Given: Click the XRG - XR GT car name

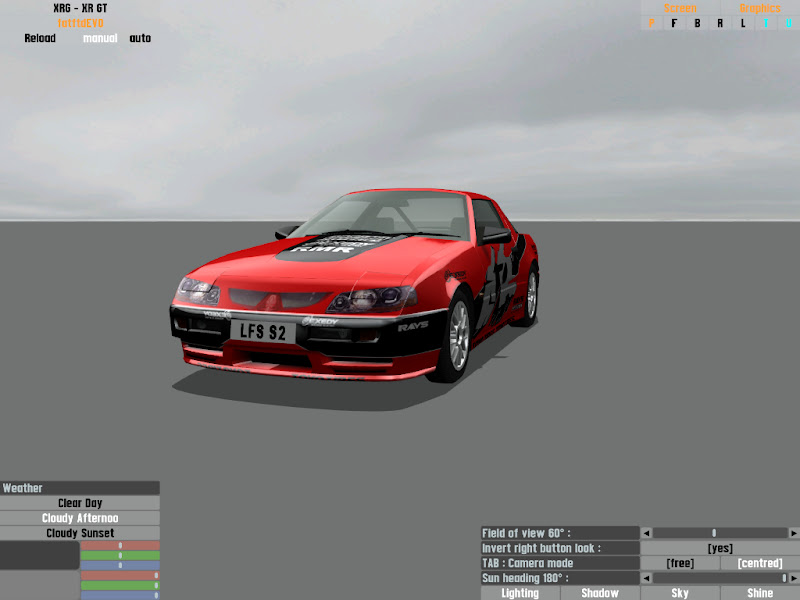Looking at the screenshot, I should pyautogui.click(x=80, y=8).
